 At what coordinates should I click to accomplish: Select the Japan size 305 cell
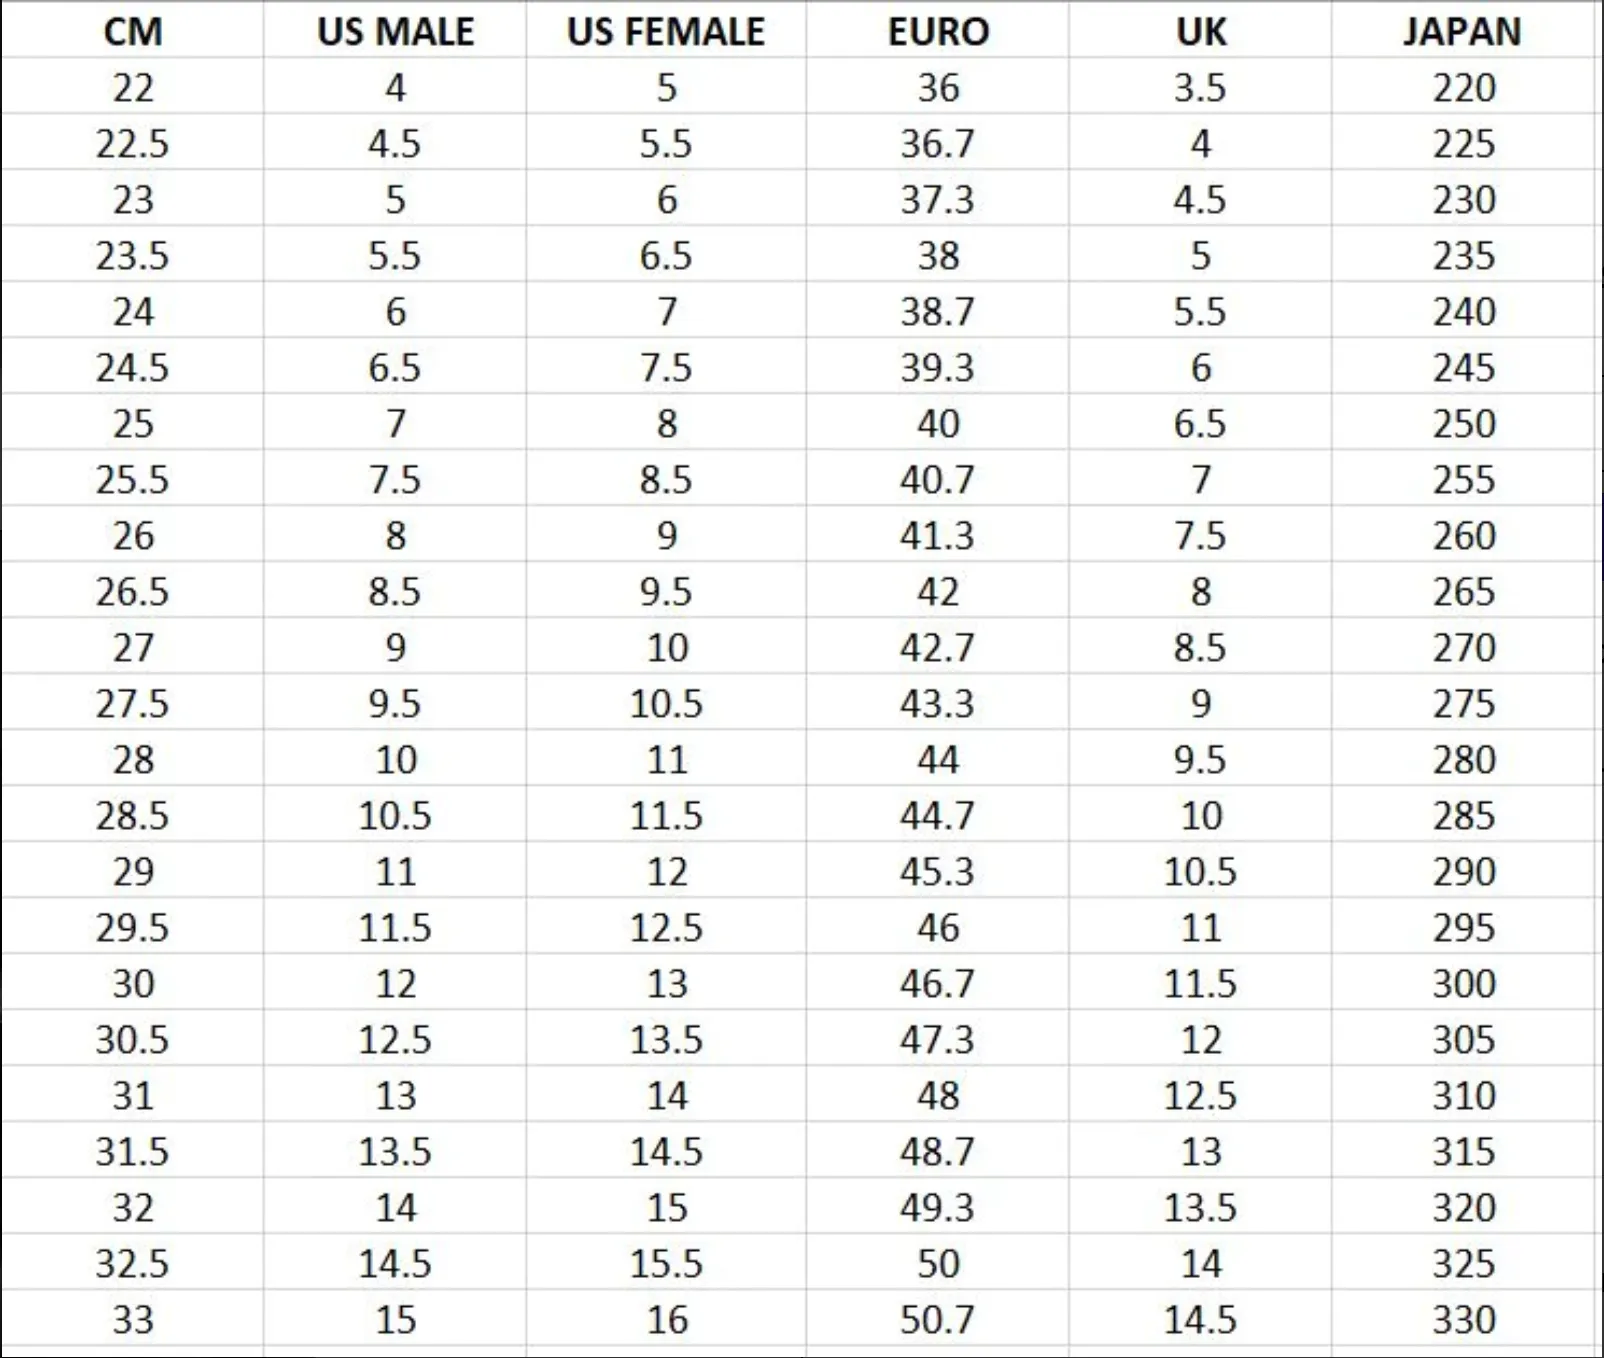[1463, 1039]
